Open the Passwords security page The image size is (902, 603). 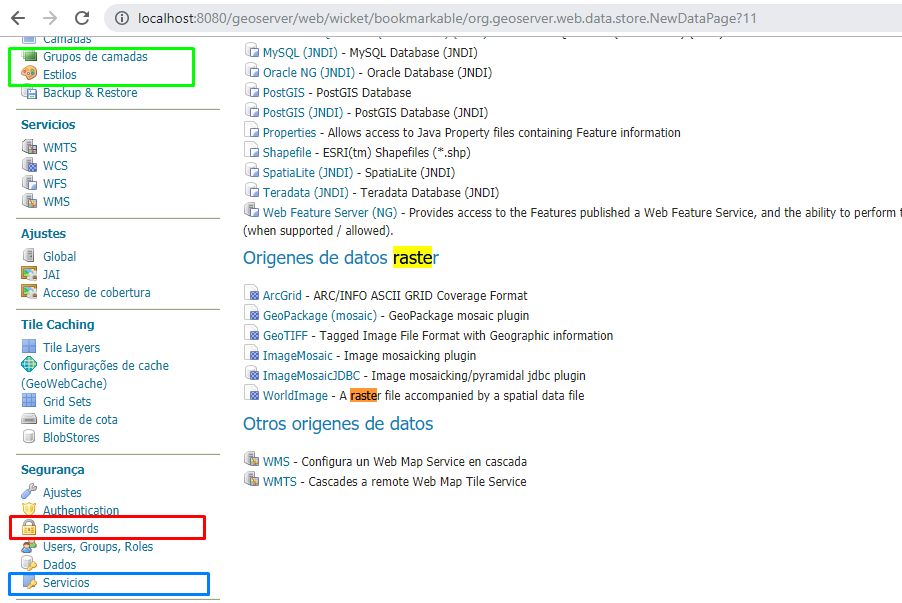71,528
